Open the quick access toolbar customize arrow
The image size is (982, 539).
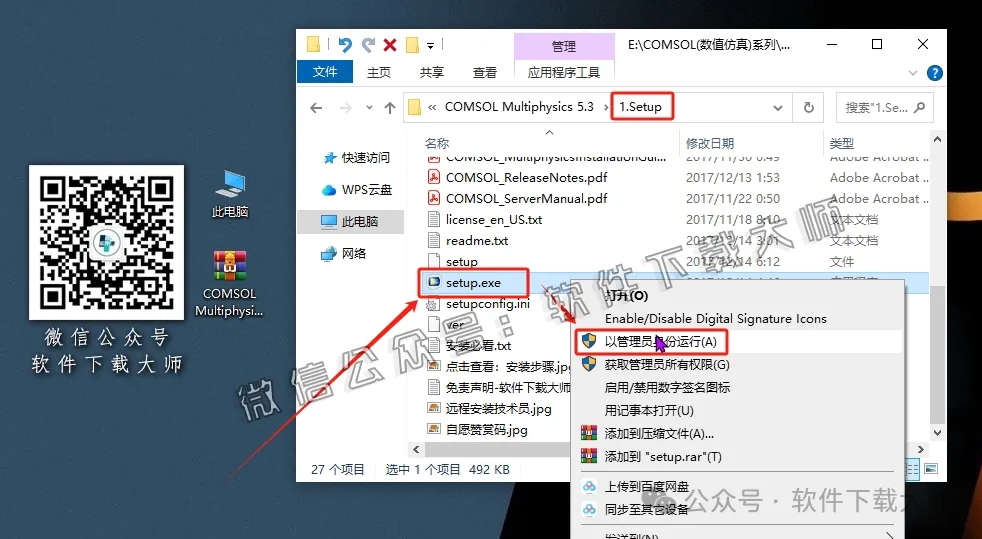(x=430, y=46)
